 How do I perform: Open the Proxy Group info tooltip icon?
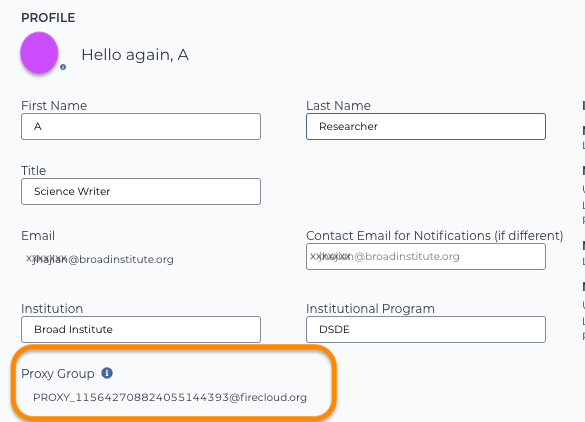pyautogui.click(x=107, y=373)
